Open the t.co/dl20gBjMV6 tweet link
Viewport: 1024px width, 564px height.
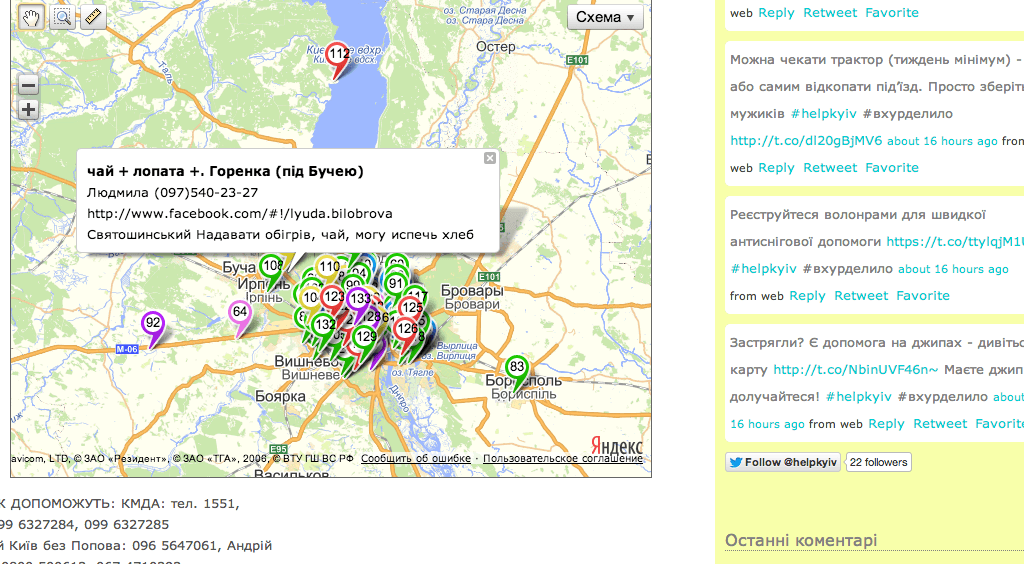click(x=806, y=141)
